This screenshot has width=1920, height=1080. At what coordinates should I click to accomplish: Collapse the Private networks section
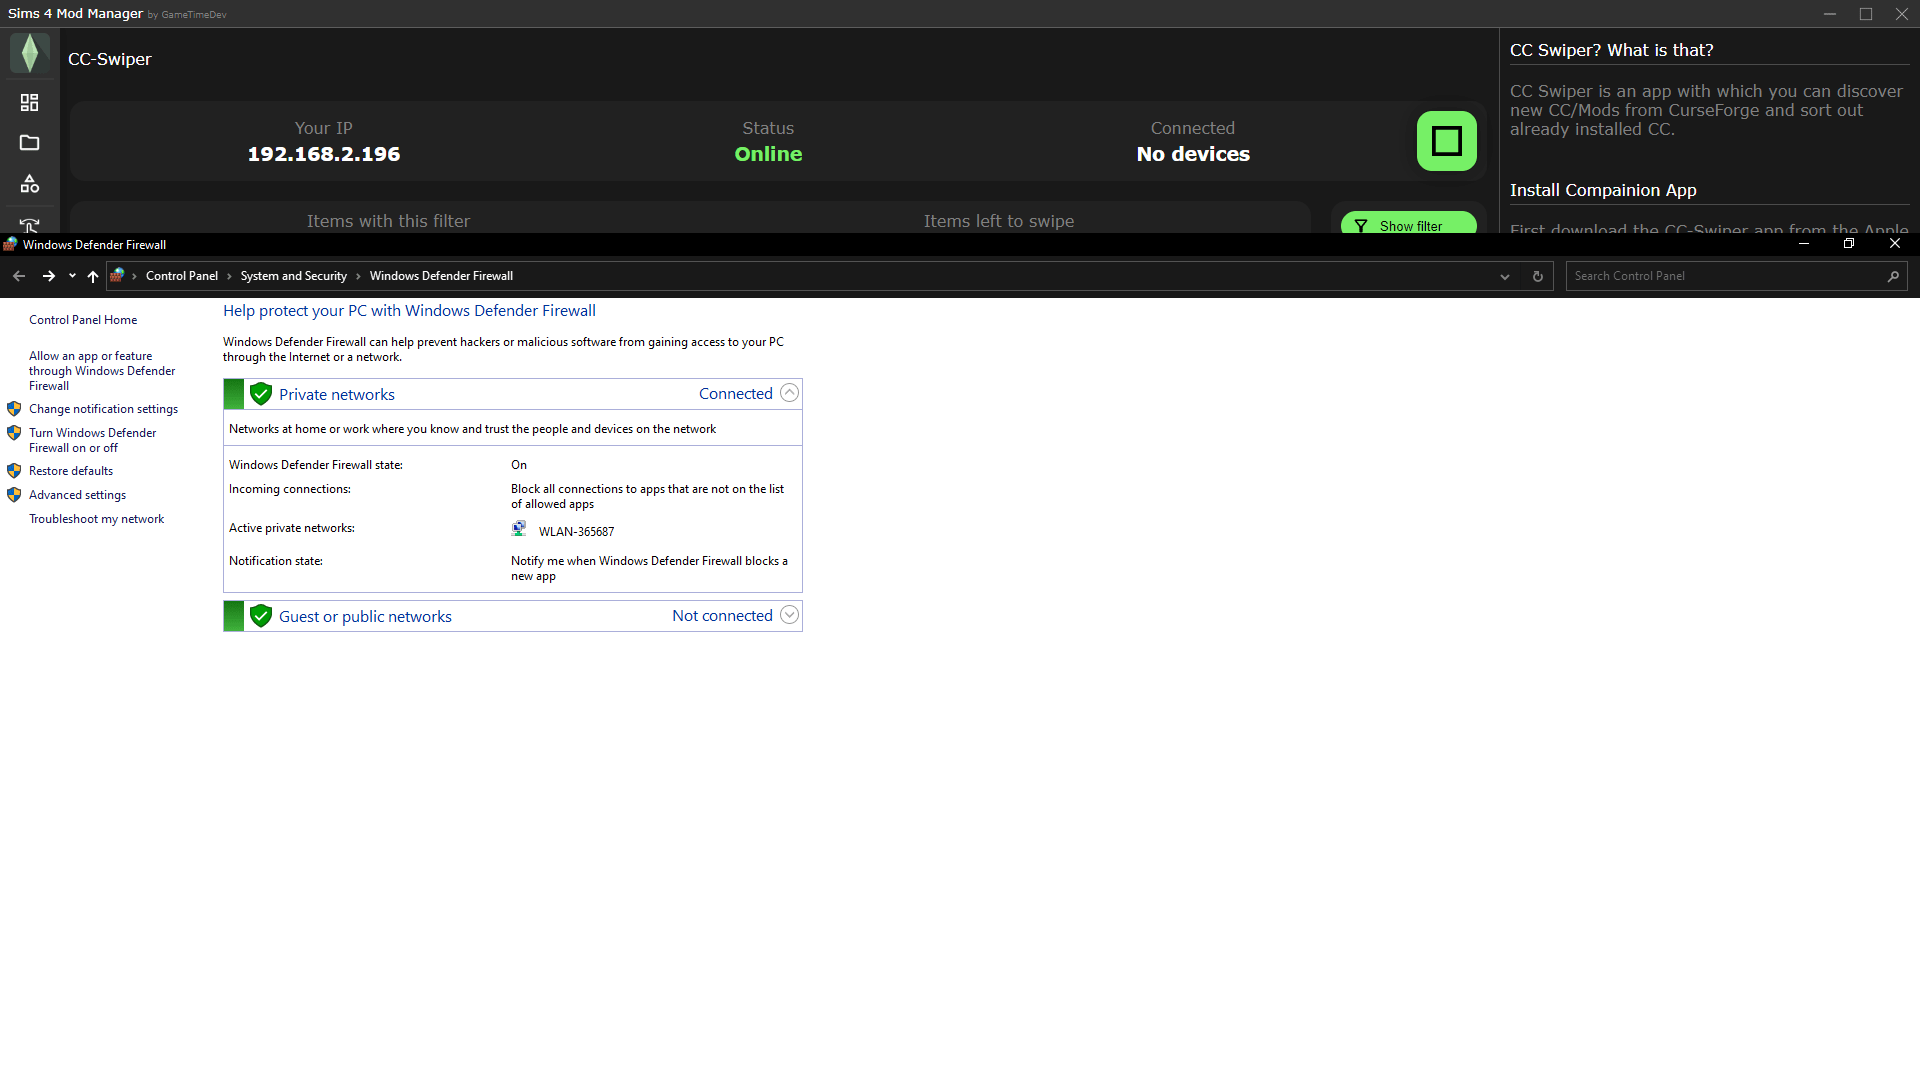pyautogui.click(x=789, y=393)
